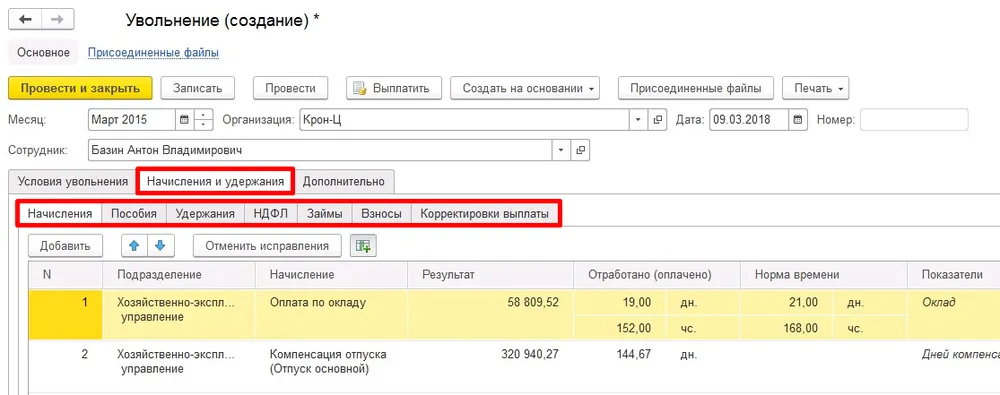Screen dimensions: 1000x395
Task: Select the Взносы sub-tab
Action: [x=381, y=214]
